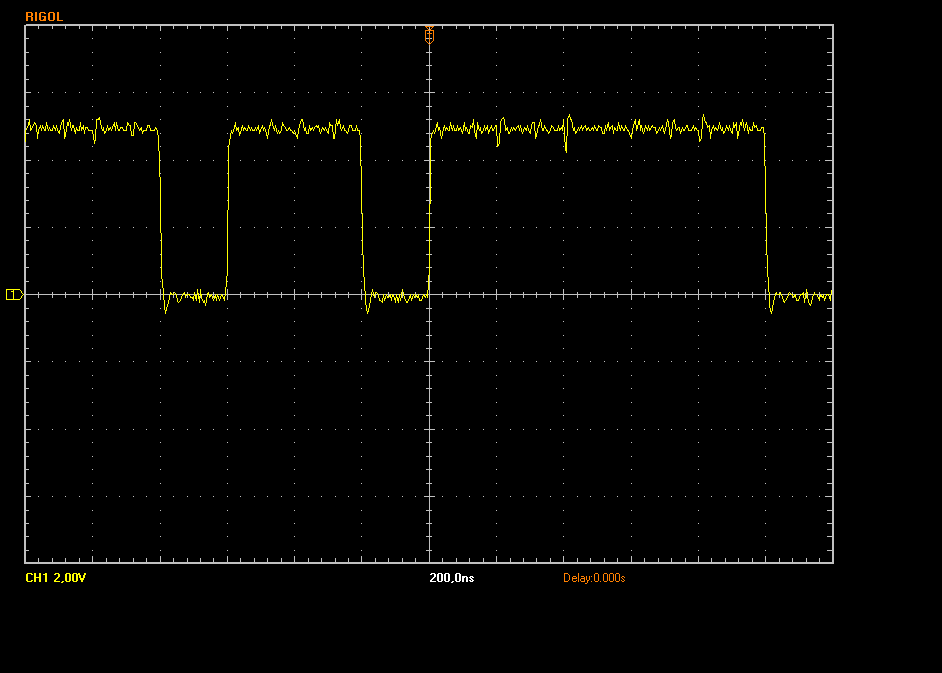This screenshot has width=942, height=673.
Task: Click the first falling edge of the waveform
Action: (x=160, y=210)
